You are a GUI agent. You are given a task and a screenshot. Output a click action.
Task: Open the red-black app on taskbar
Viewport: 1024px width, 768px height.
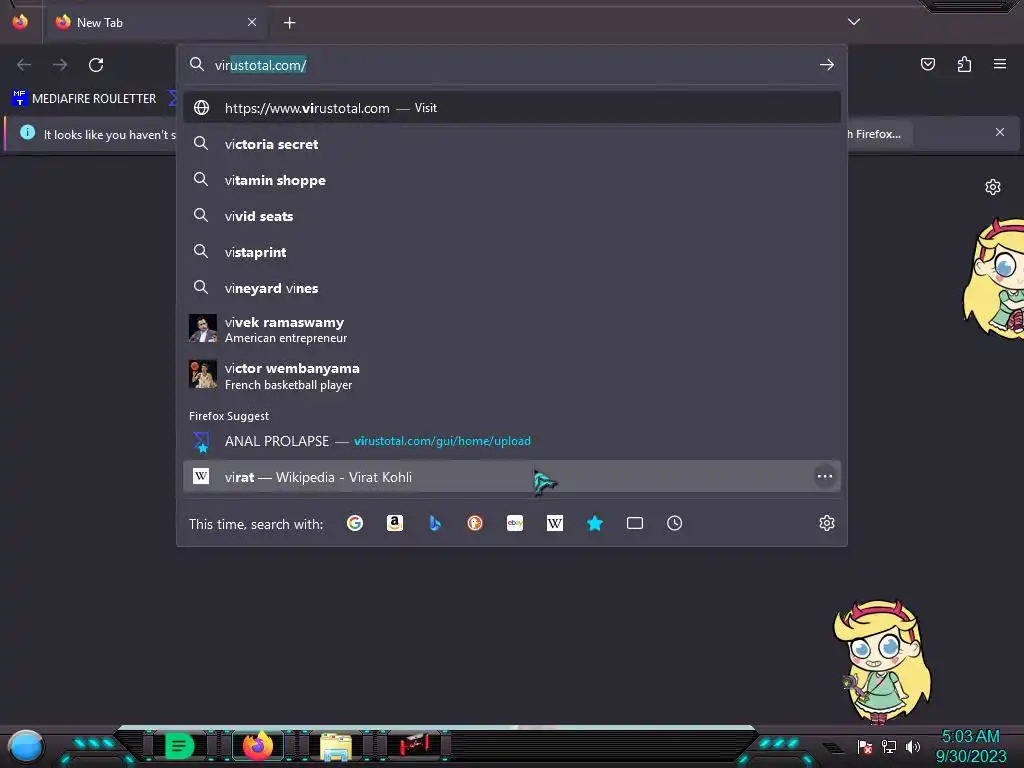point(414,745)
